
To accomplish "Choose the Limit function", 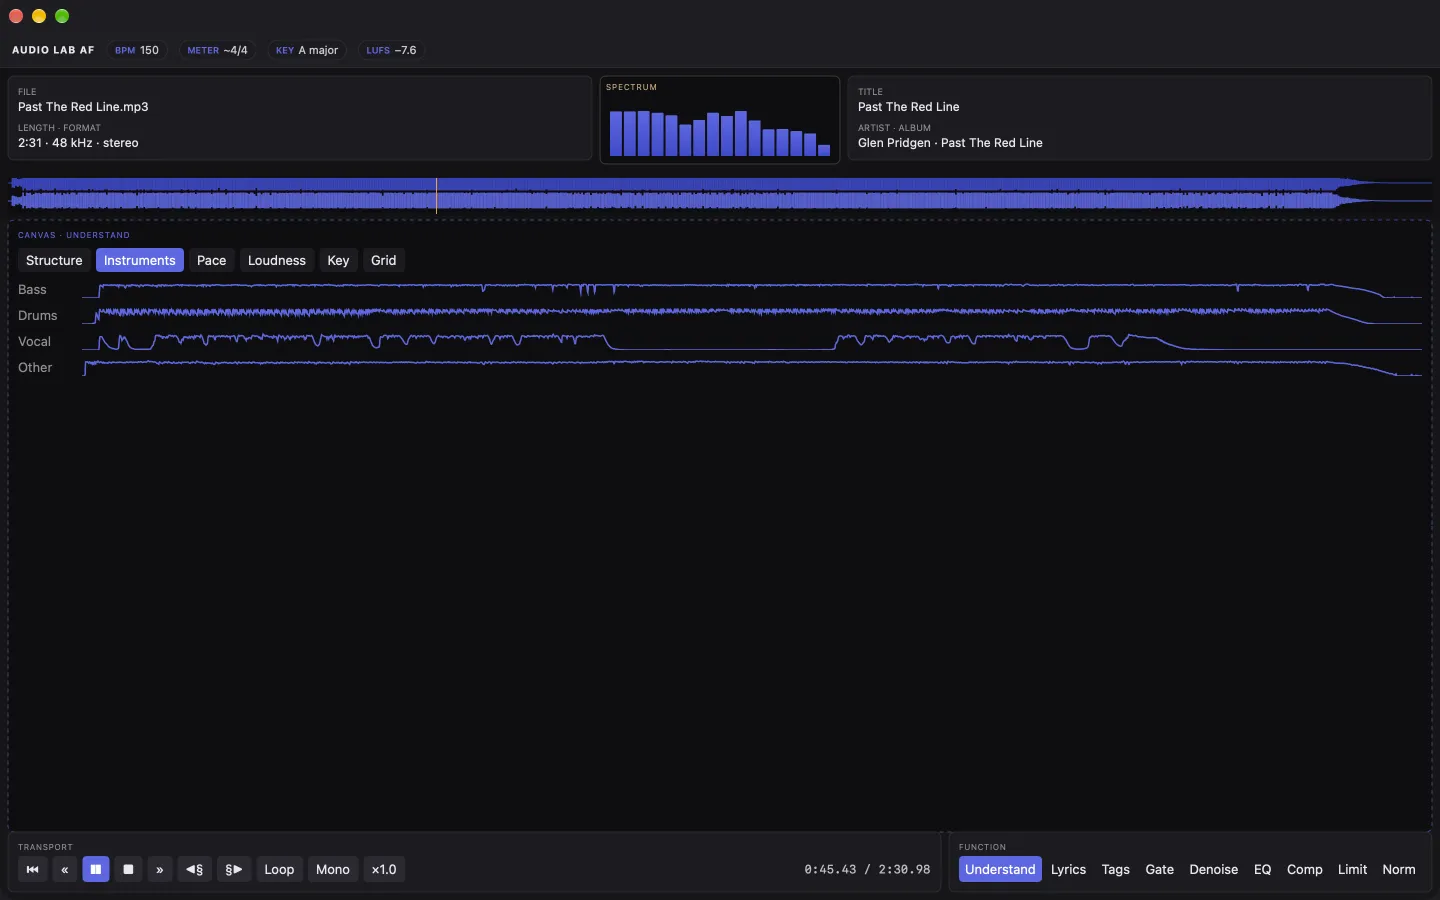I will click(1353, 869).
